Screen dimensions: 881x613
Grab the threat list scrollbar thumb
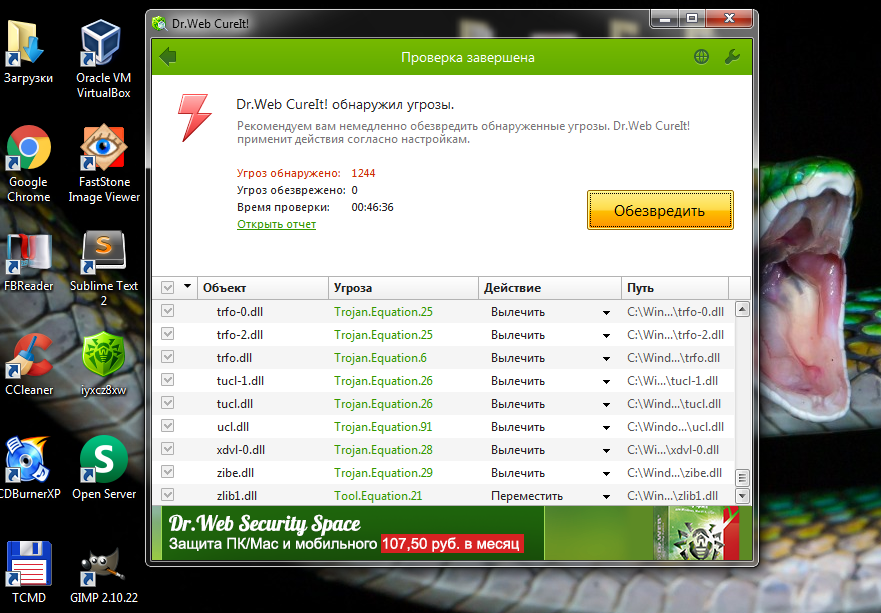tap(742, 478)
